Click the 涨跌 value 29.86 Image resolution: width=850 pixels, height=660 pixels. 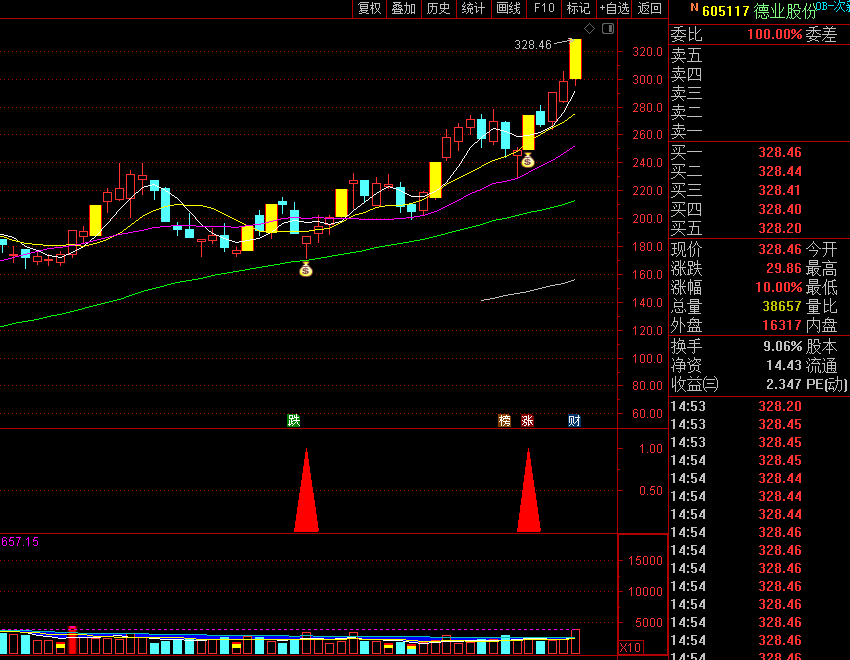(x=783, y=268)
